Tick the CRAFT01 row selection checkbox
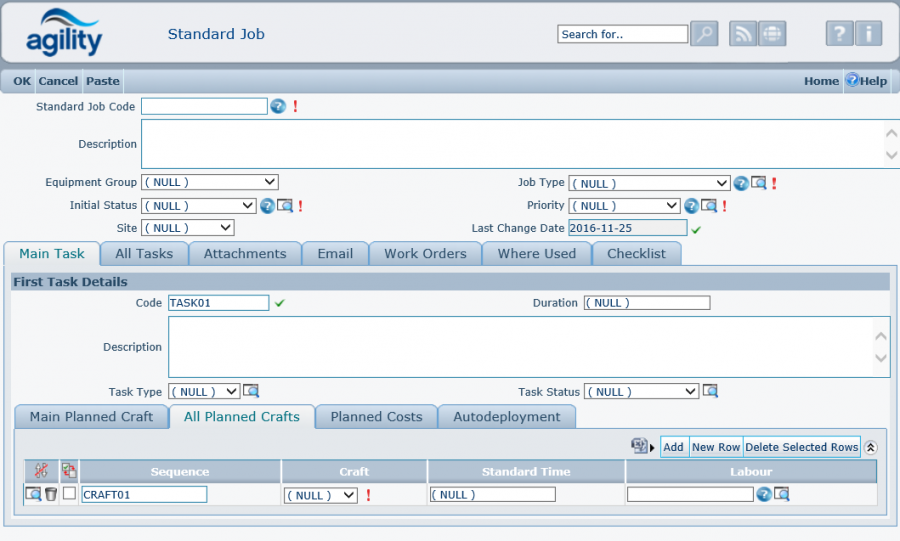Viewport: 900px width, 541px height. click(69, 494)
